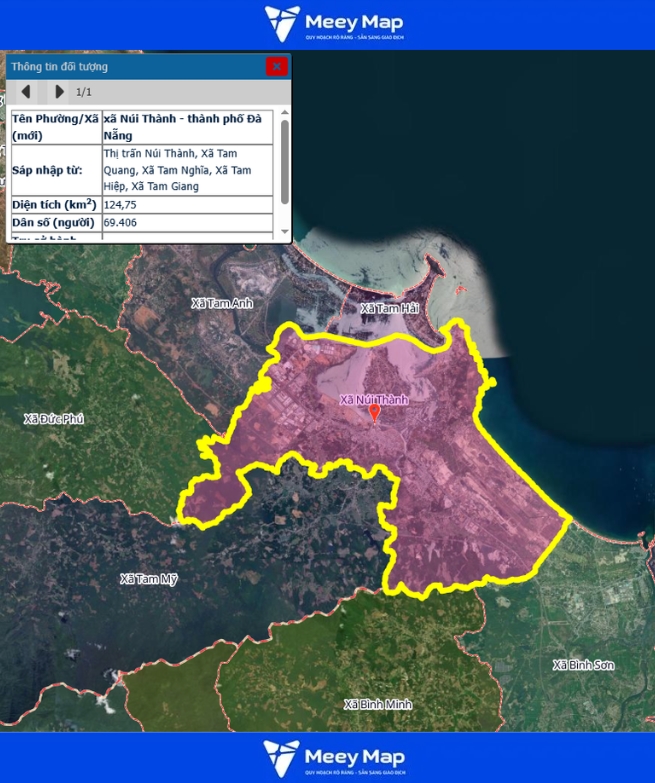Go to next object with right arrow

59,92
